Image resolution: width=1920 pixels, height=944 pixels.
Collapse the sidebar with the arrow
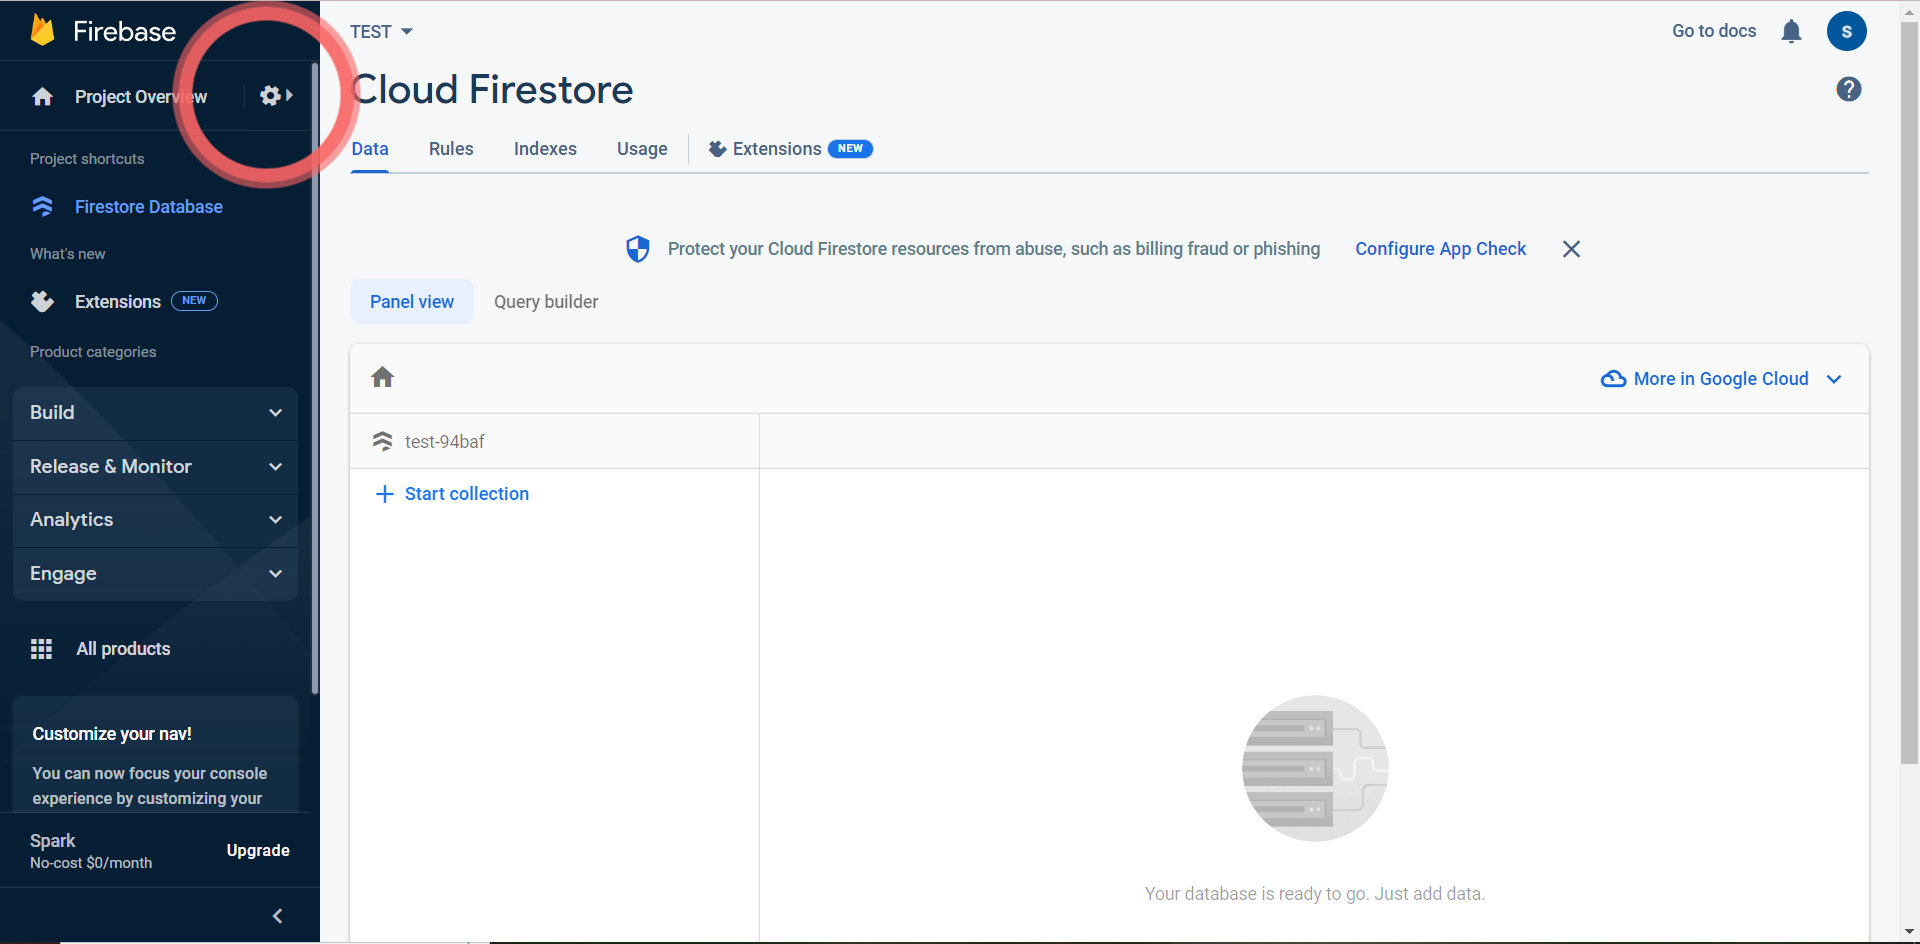point(277,916)
